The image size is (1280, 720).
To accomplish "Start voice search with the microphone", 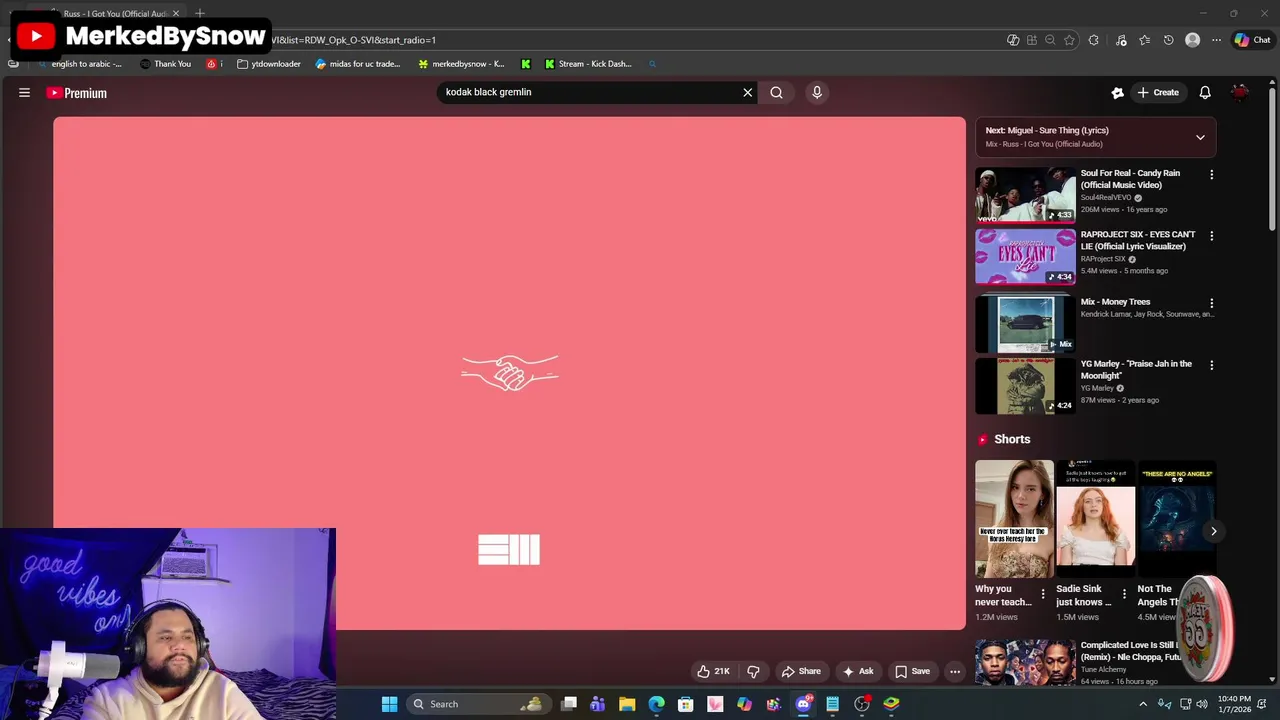I will (x=817, y=92).
